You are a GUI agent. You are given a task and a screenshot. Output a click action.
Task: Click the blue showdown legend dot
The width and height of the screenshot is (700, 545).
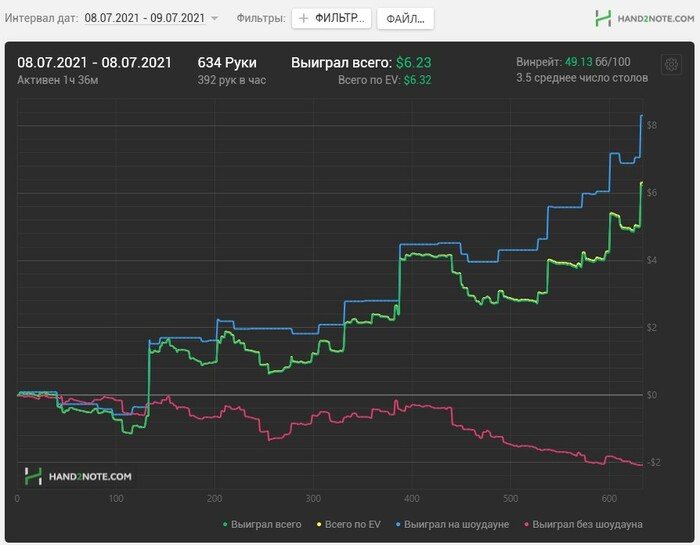(398, 524)
